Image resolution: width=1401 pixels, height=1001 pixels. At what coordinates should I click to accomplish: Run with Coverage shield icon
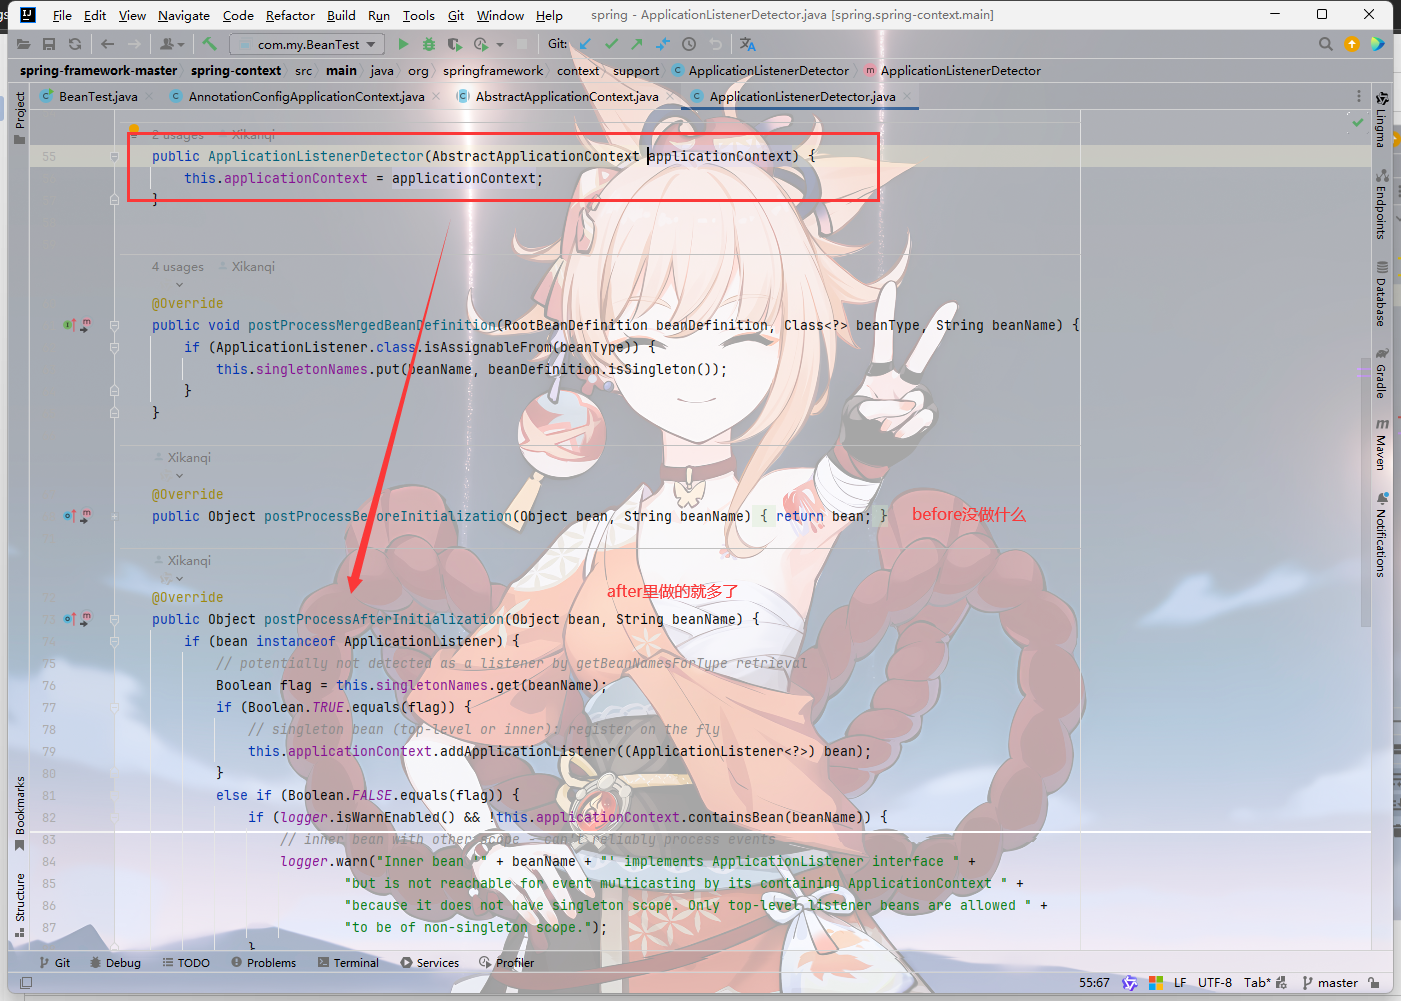pos(455,44)
